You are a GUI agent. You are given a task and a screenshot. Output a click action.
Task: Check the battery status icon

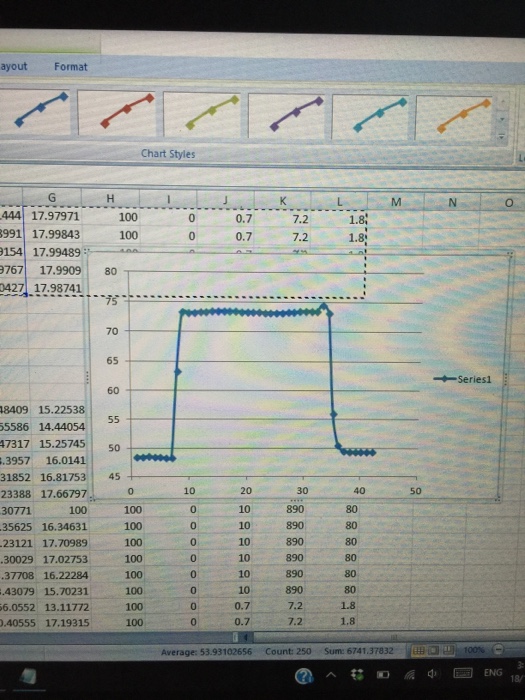(383, 675)
